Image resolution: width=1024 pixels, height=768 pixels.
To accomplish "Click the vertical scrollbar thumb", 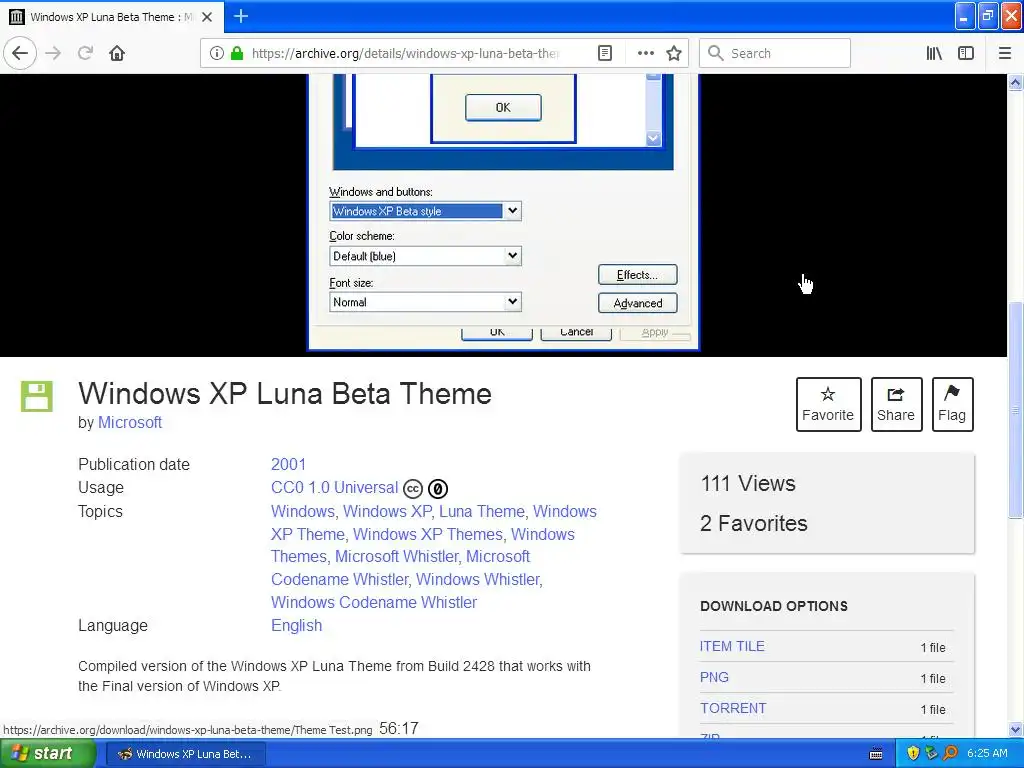I will (1015, 410).
